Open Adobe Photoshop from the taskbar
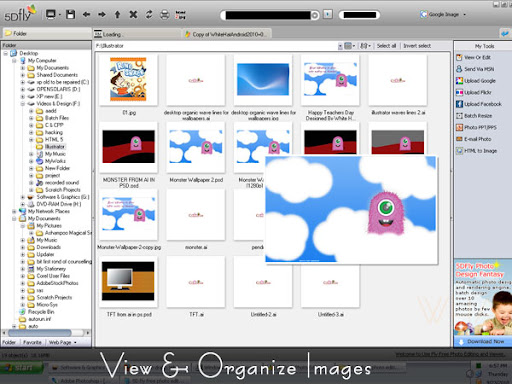 click(x=83, y=380)
